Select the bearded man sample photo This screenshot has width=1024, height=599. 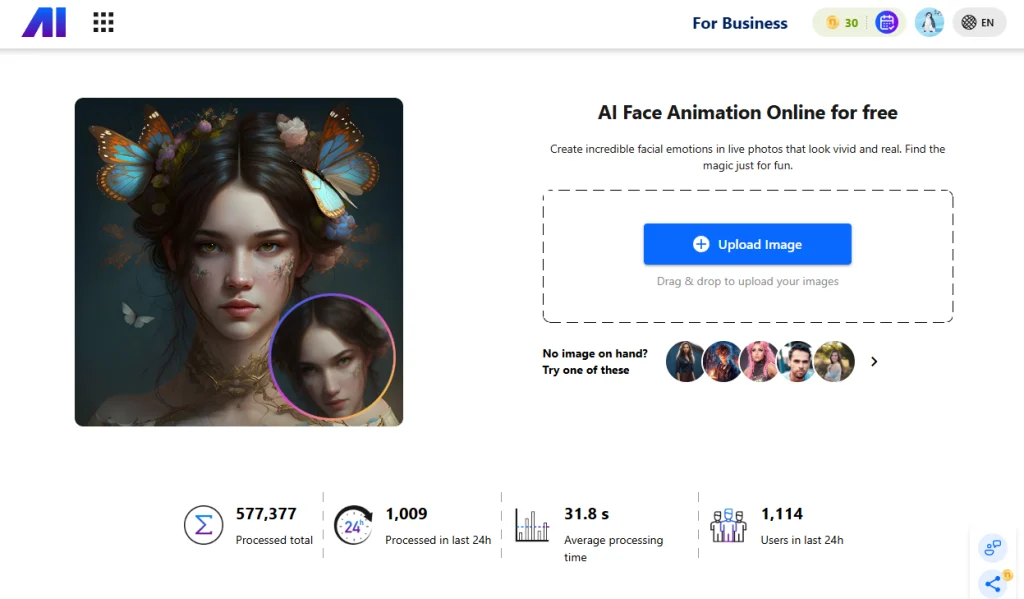[x=797, y=361]
